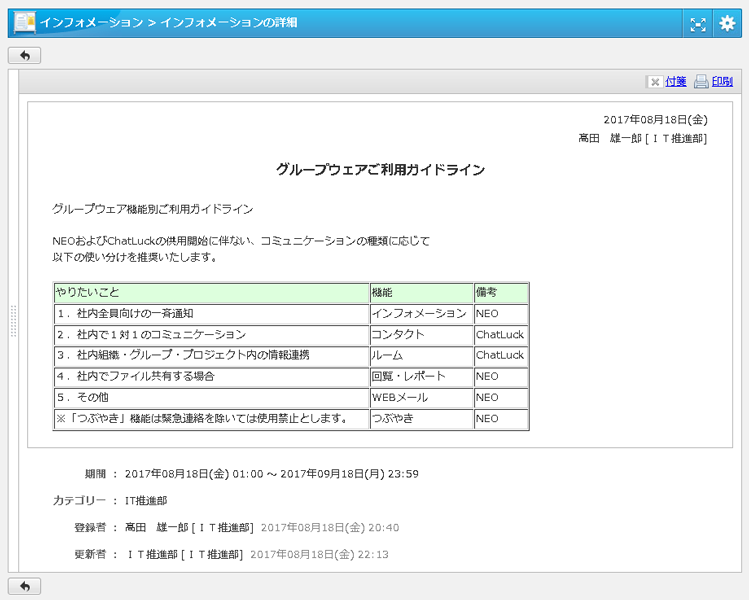
Task: Click the 回覧・レポート table cell
Action: [408, 377]
